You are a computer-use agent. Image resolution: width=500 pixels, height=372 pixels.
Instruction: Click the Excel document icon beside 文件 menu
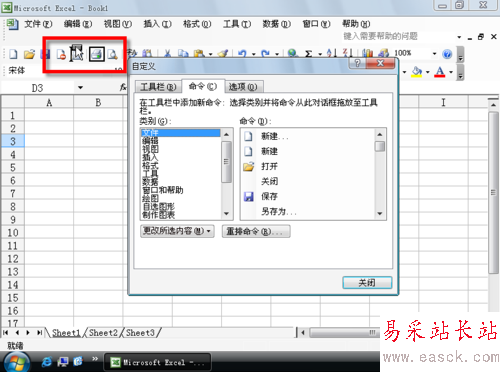pos(13,24)
